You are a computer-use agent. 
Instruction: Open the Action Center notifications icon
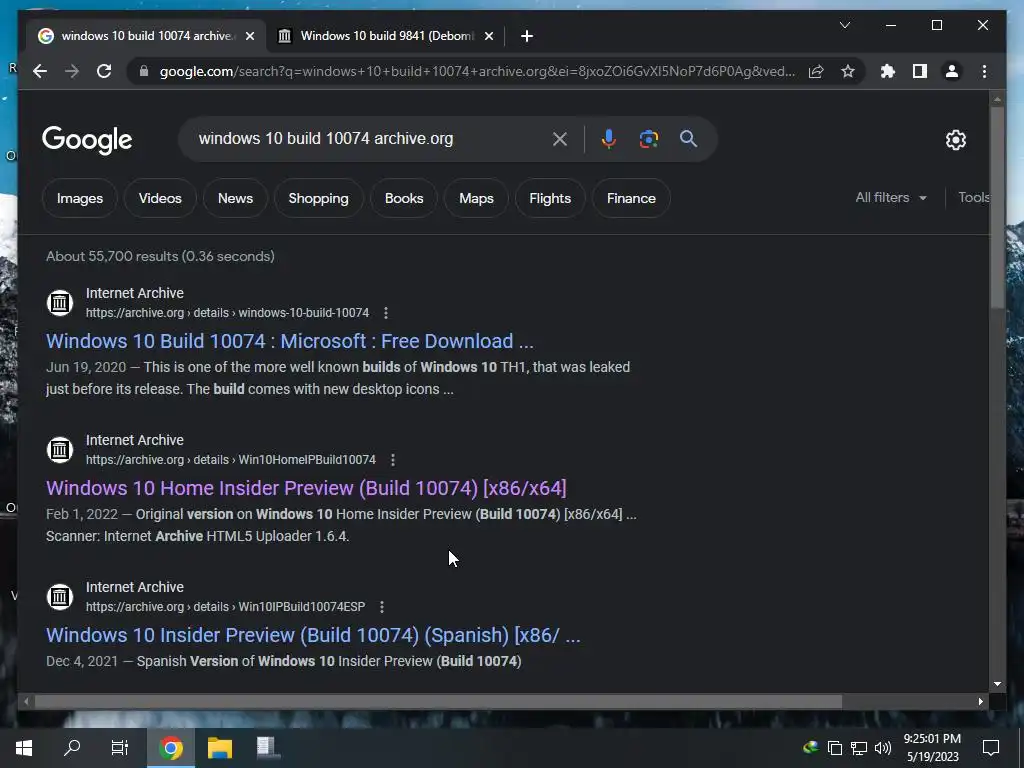pos(991,748)
